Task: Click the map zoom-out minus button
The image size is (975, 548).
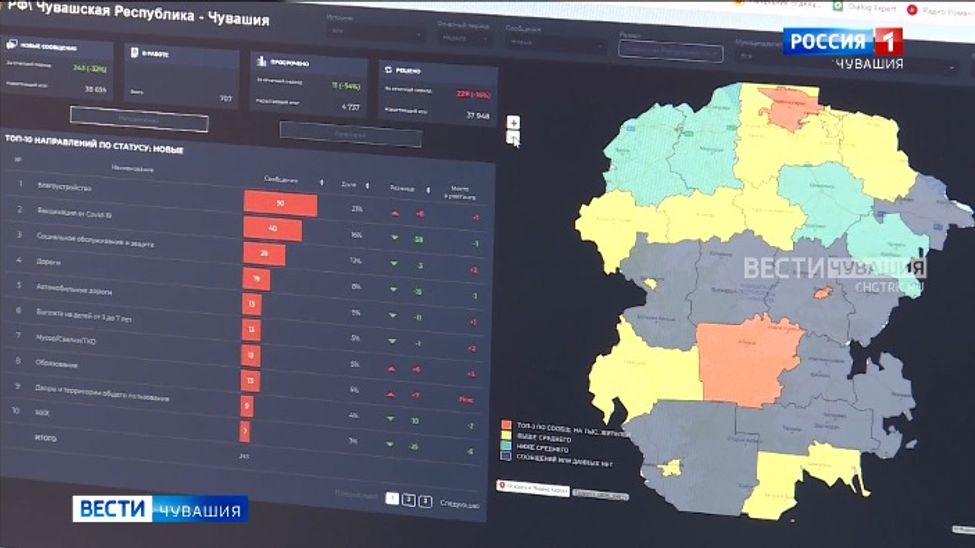Action: point(514,138)
